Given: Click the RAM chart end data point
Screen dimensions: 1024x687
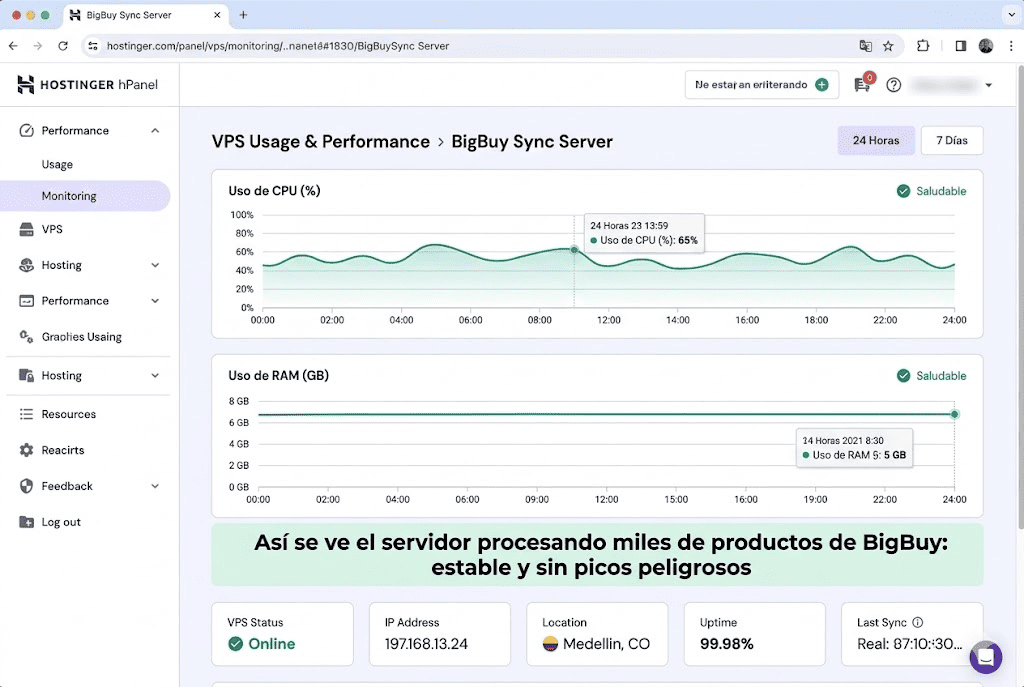Looking at the screenshot, I should point(954,414).
